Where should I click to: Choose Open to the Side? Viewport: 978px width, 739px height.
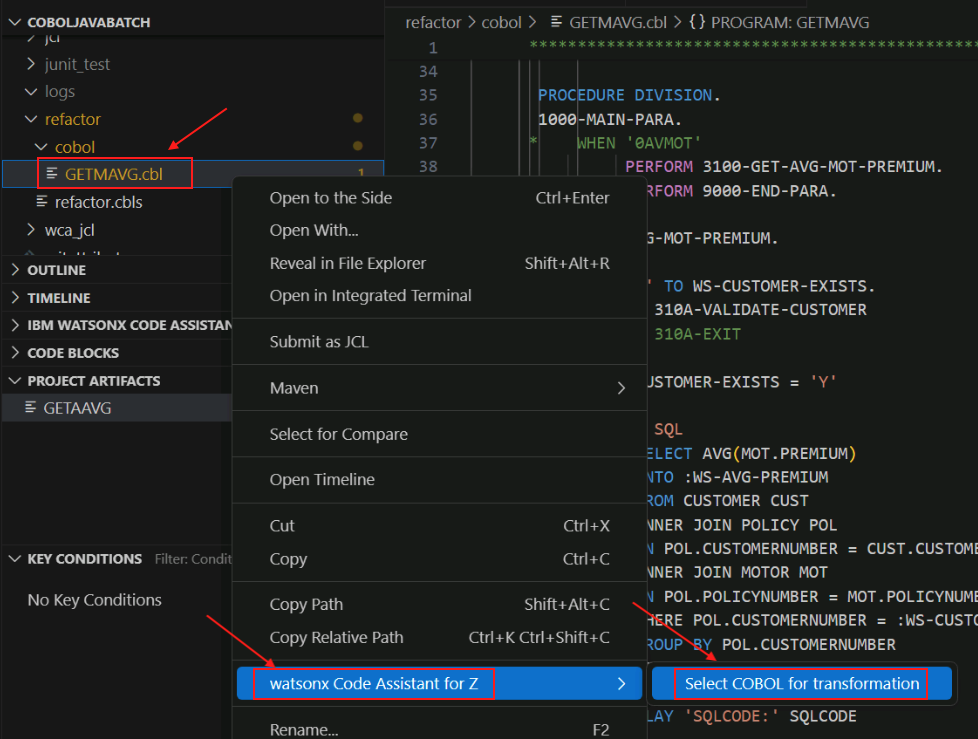[x=439, y=198]
